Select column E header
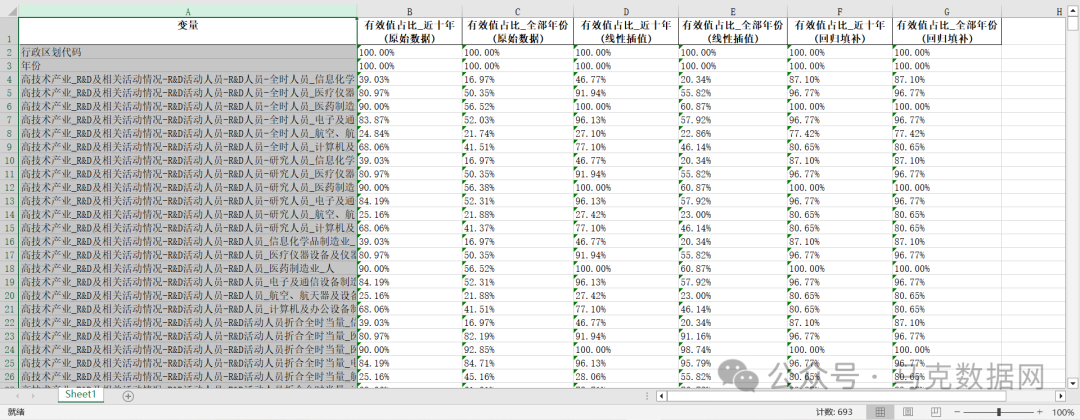This screenshot has height=420, width=1080. (733, 10)
